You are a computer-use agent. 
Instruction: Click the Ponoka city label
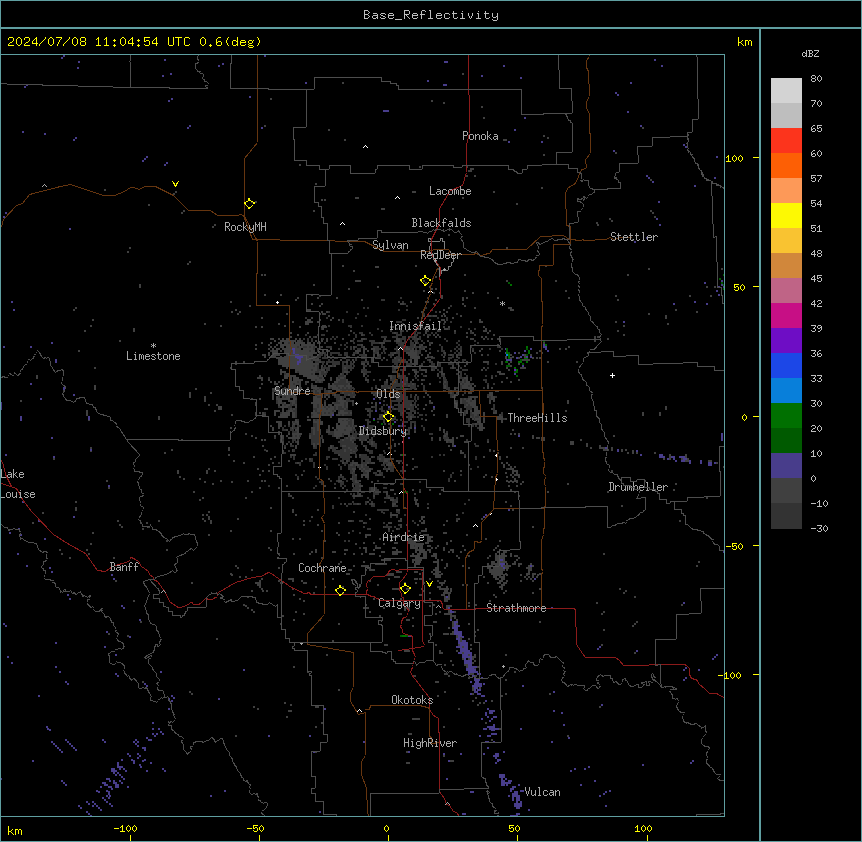480,136
